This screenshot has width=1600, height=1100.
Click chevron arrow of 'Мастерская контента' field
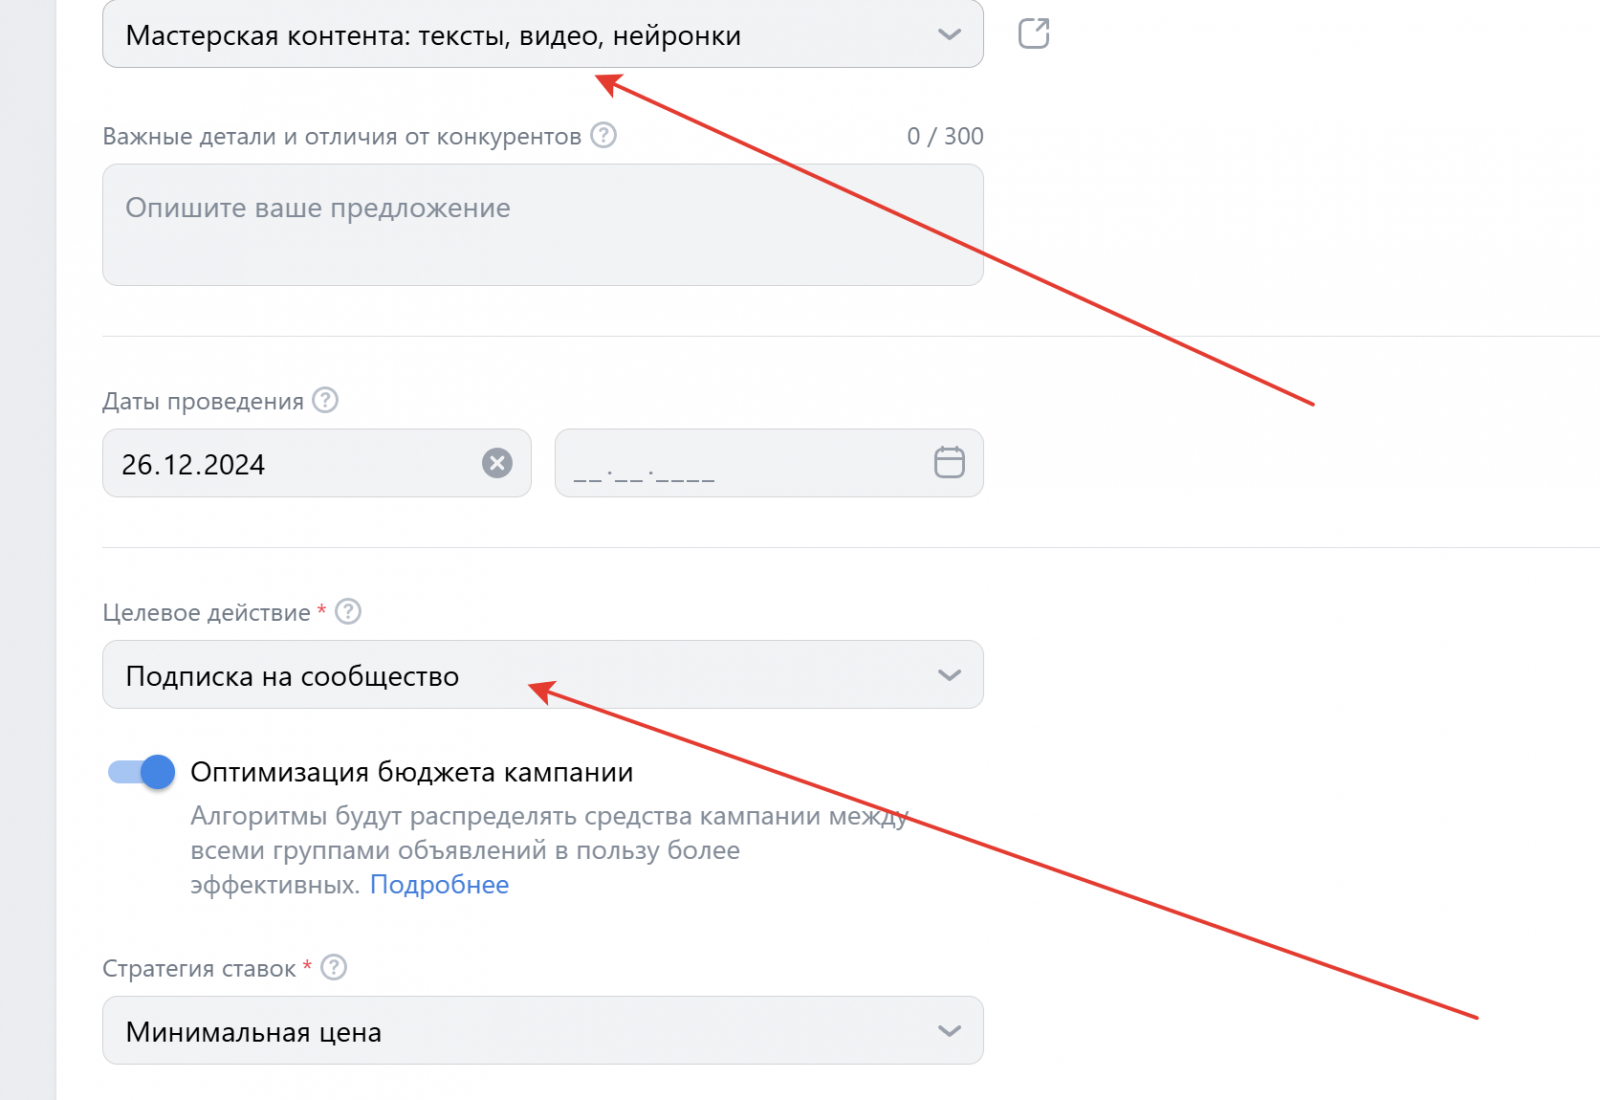[x=949, y=35]
